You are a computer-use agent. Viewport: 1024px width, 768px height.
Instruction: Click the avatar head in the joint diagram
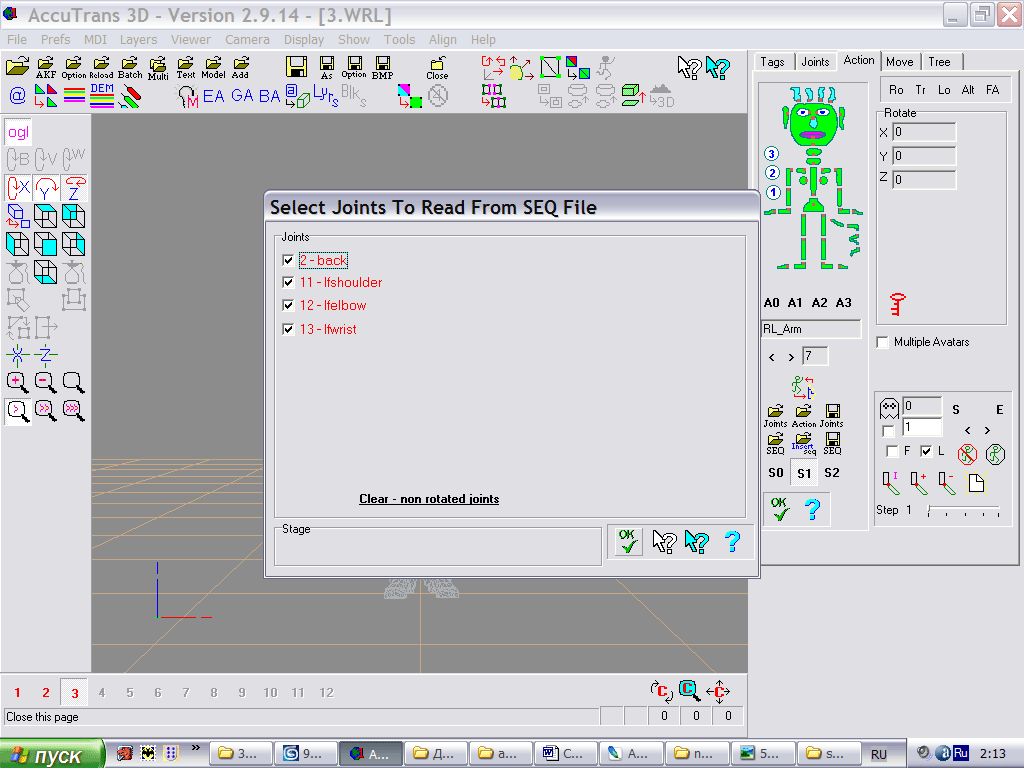(813, 121)
